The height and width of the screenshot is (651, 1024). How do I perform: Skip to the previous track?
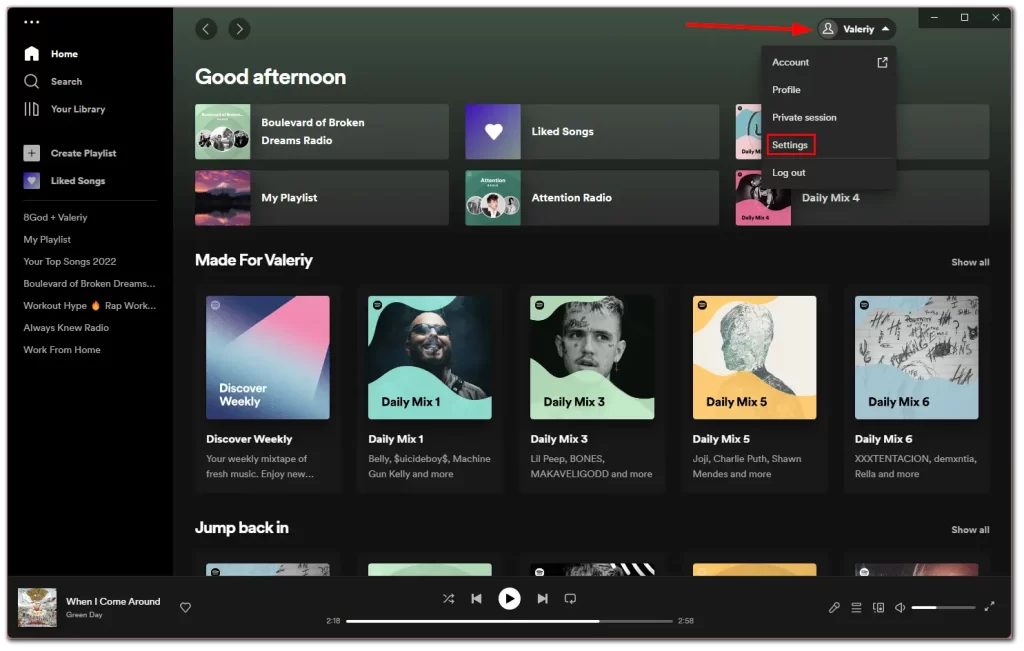coord(477,599)
